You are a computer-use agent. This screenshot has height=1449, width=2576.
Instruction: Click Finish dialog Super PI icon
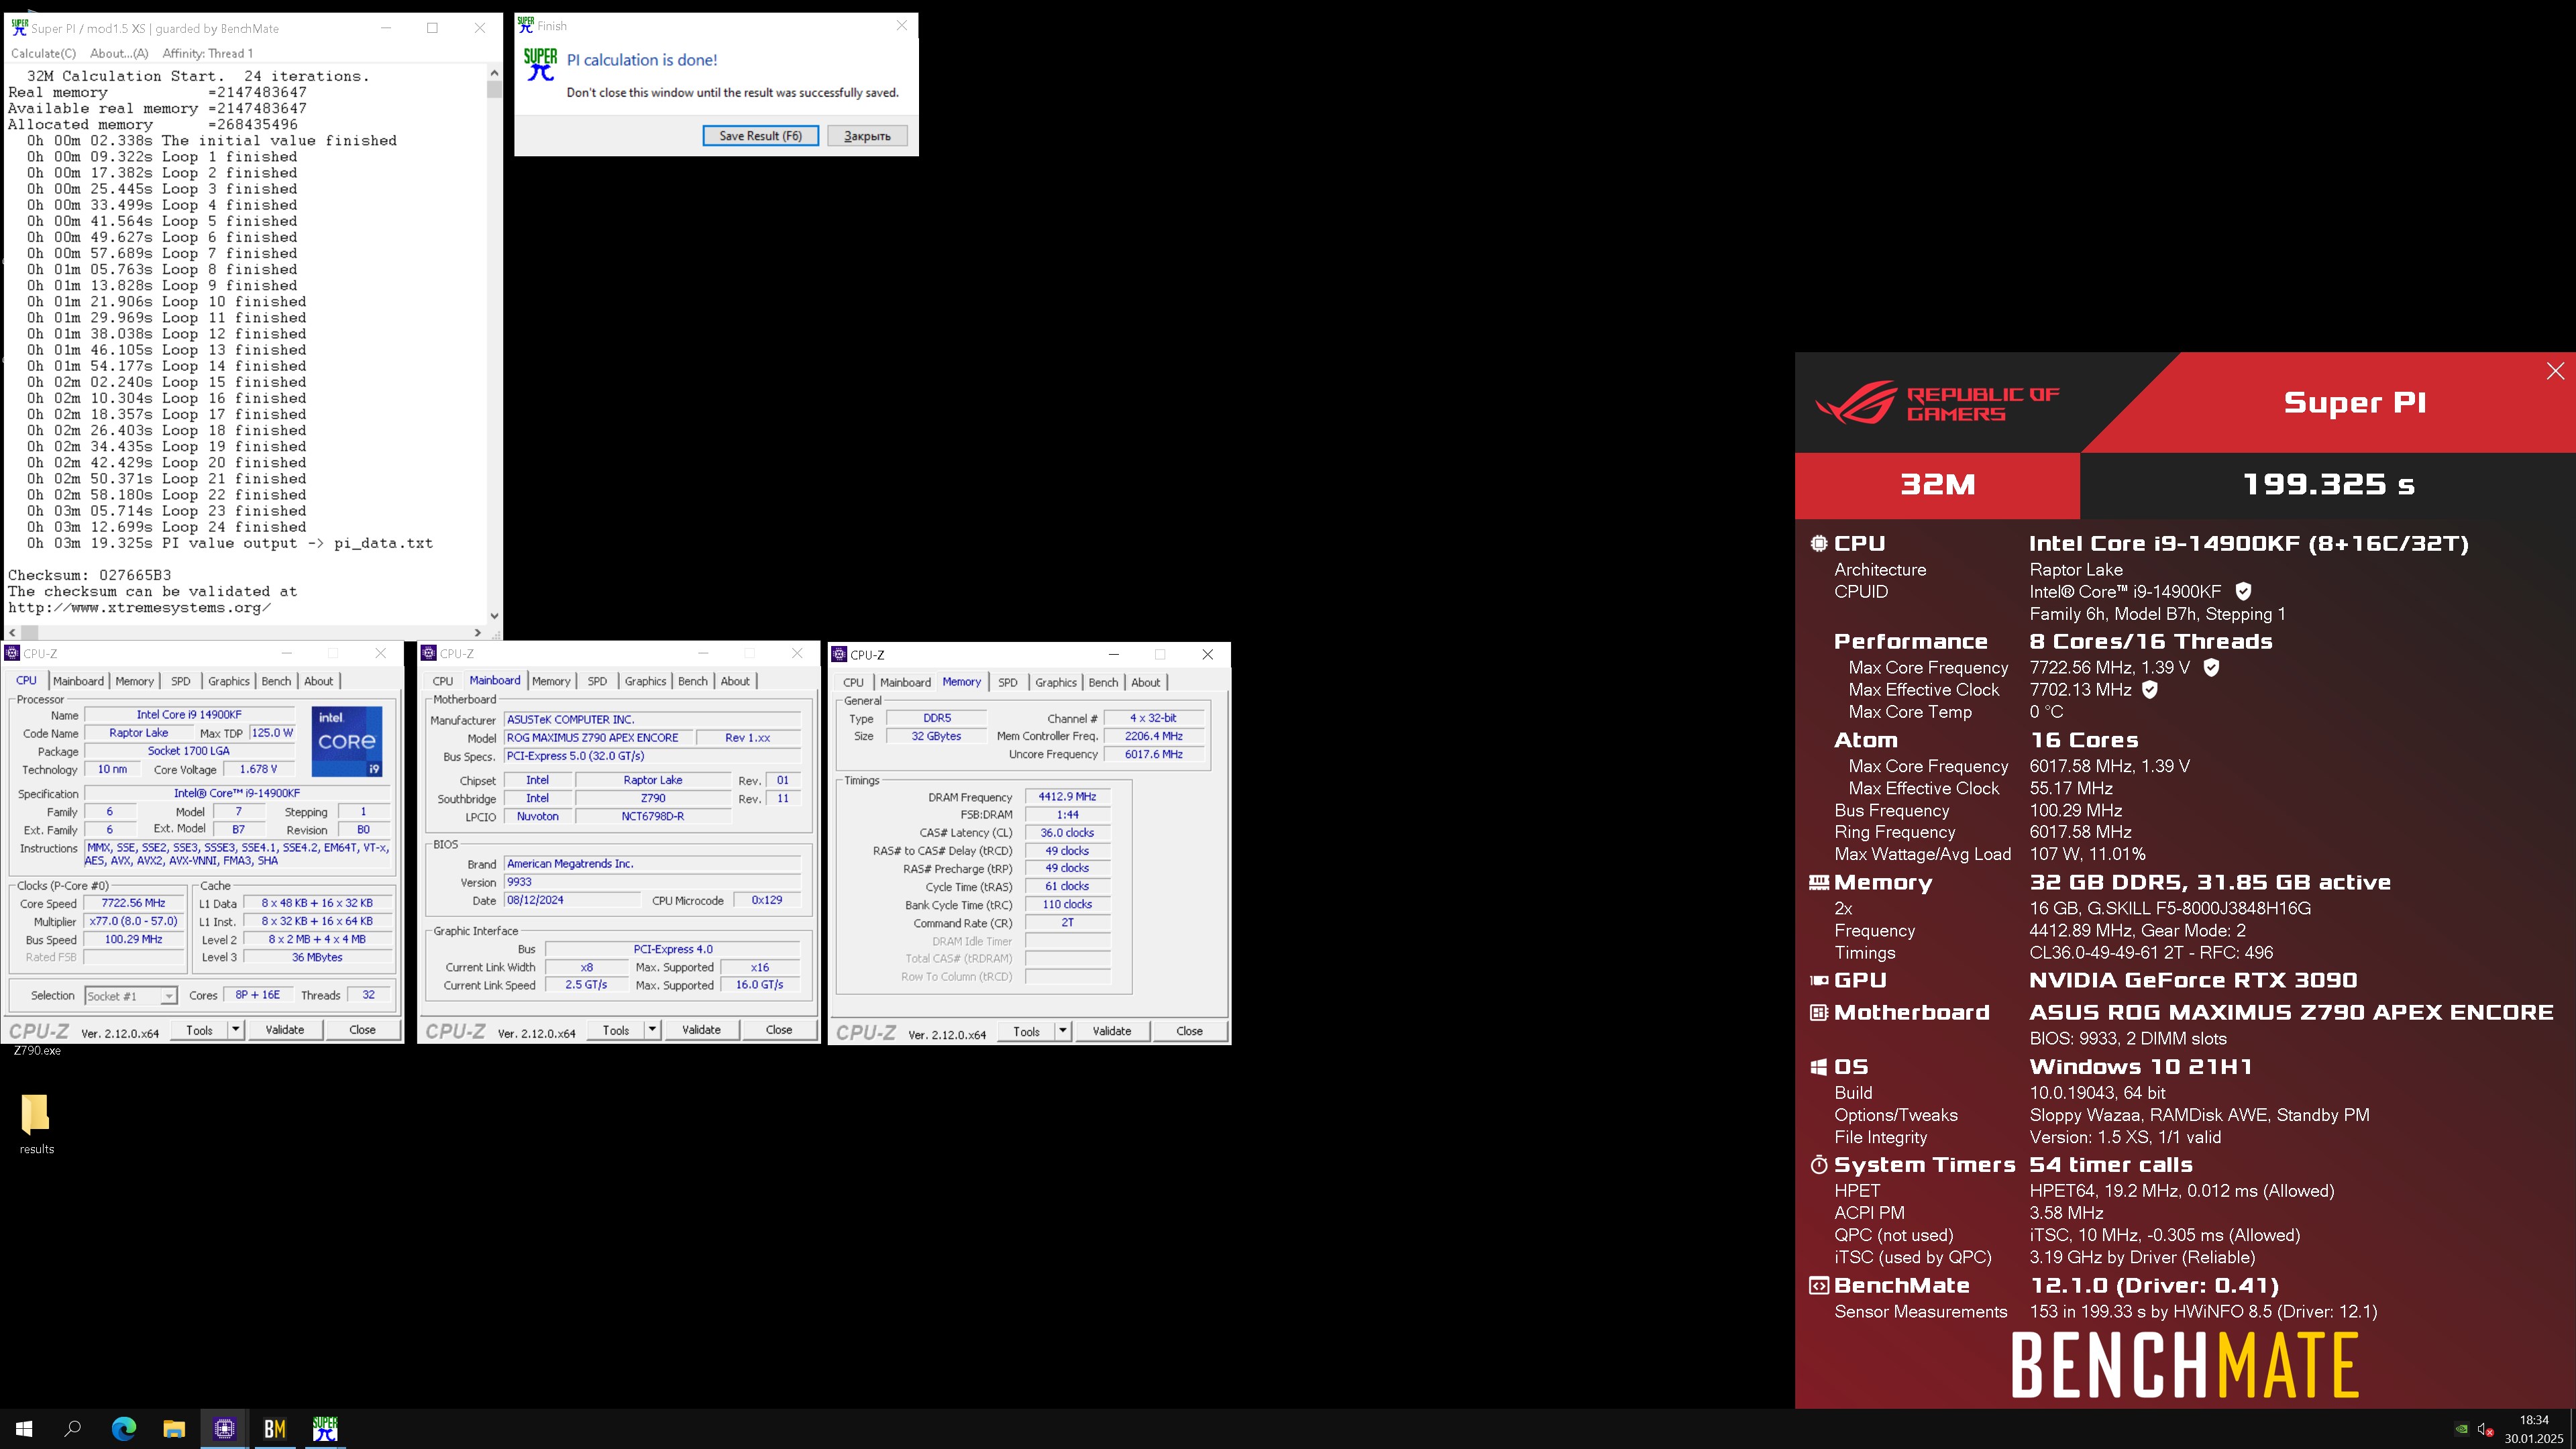(540, 64)
